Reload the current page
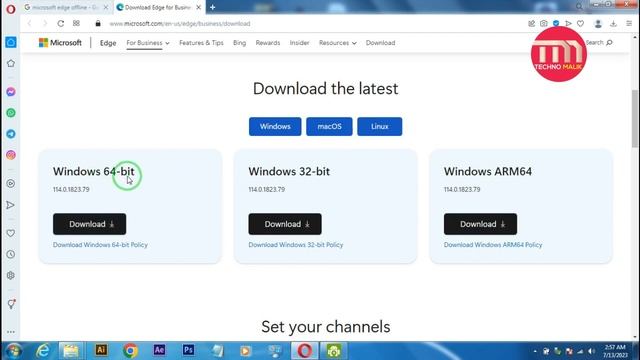The width and height of the screenshot is (640, 360). coord(60,24)
